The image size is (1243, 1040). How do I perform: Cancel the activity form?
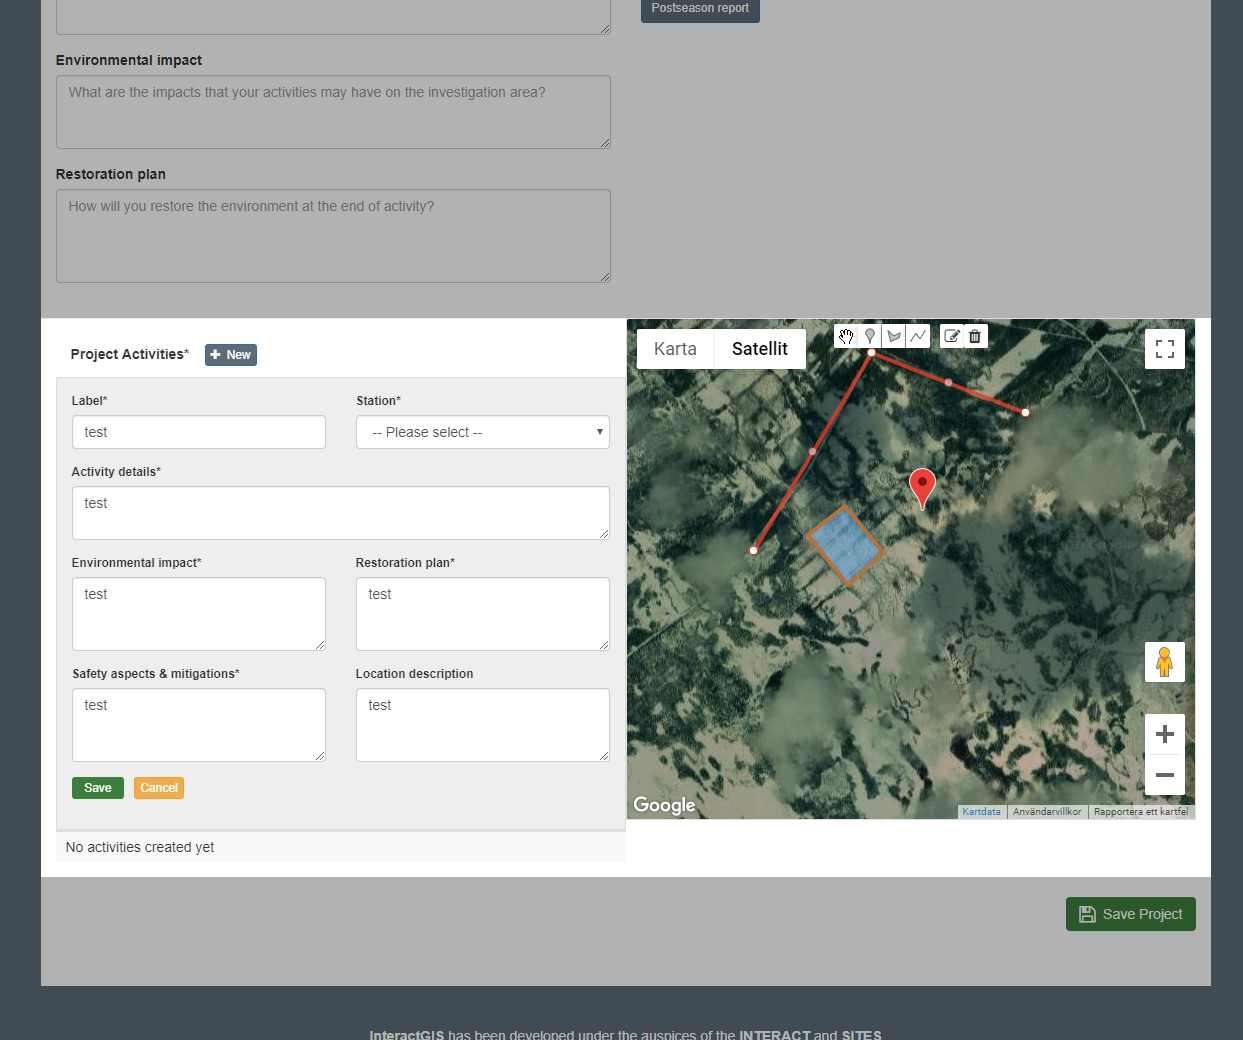coord(159,788)
